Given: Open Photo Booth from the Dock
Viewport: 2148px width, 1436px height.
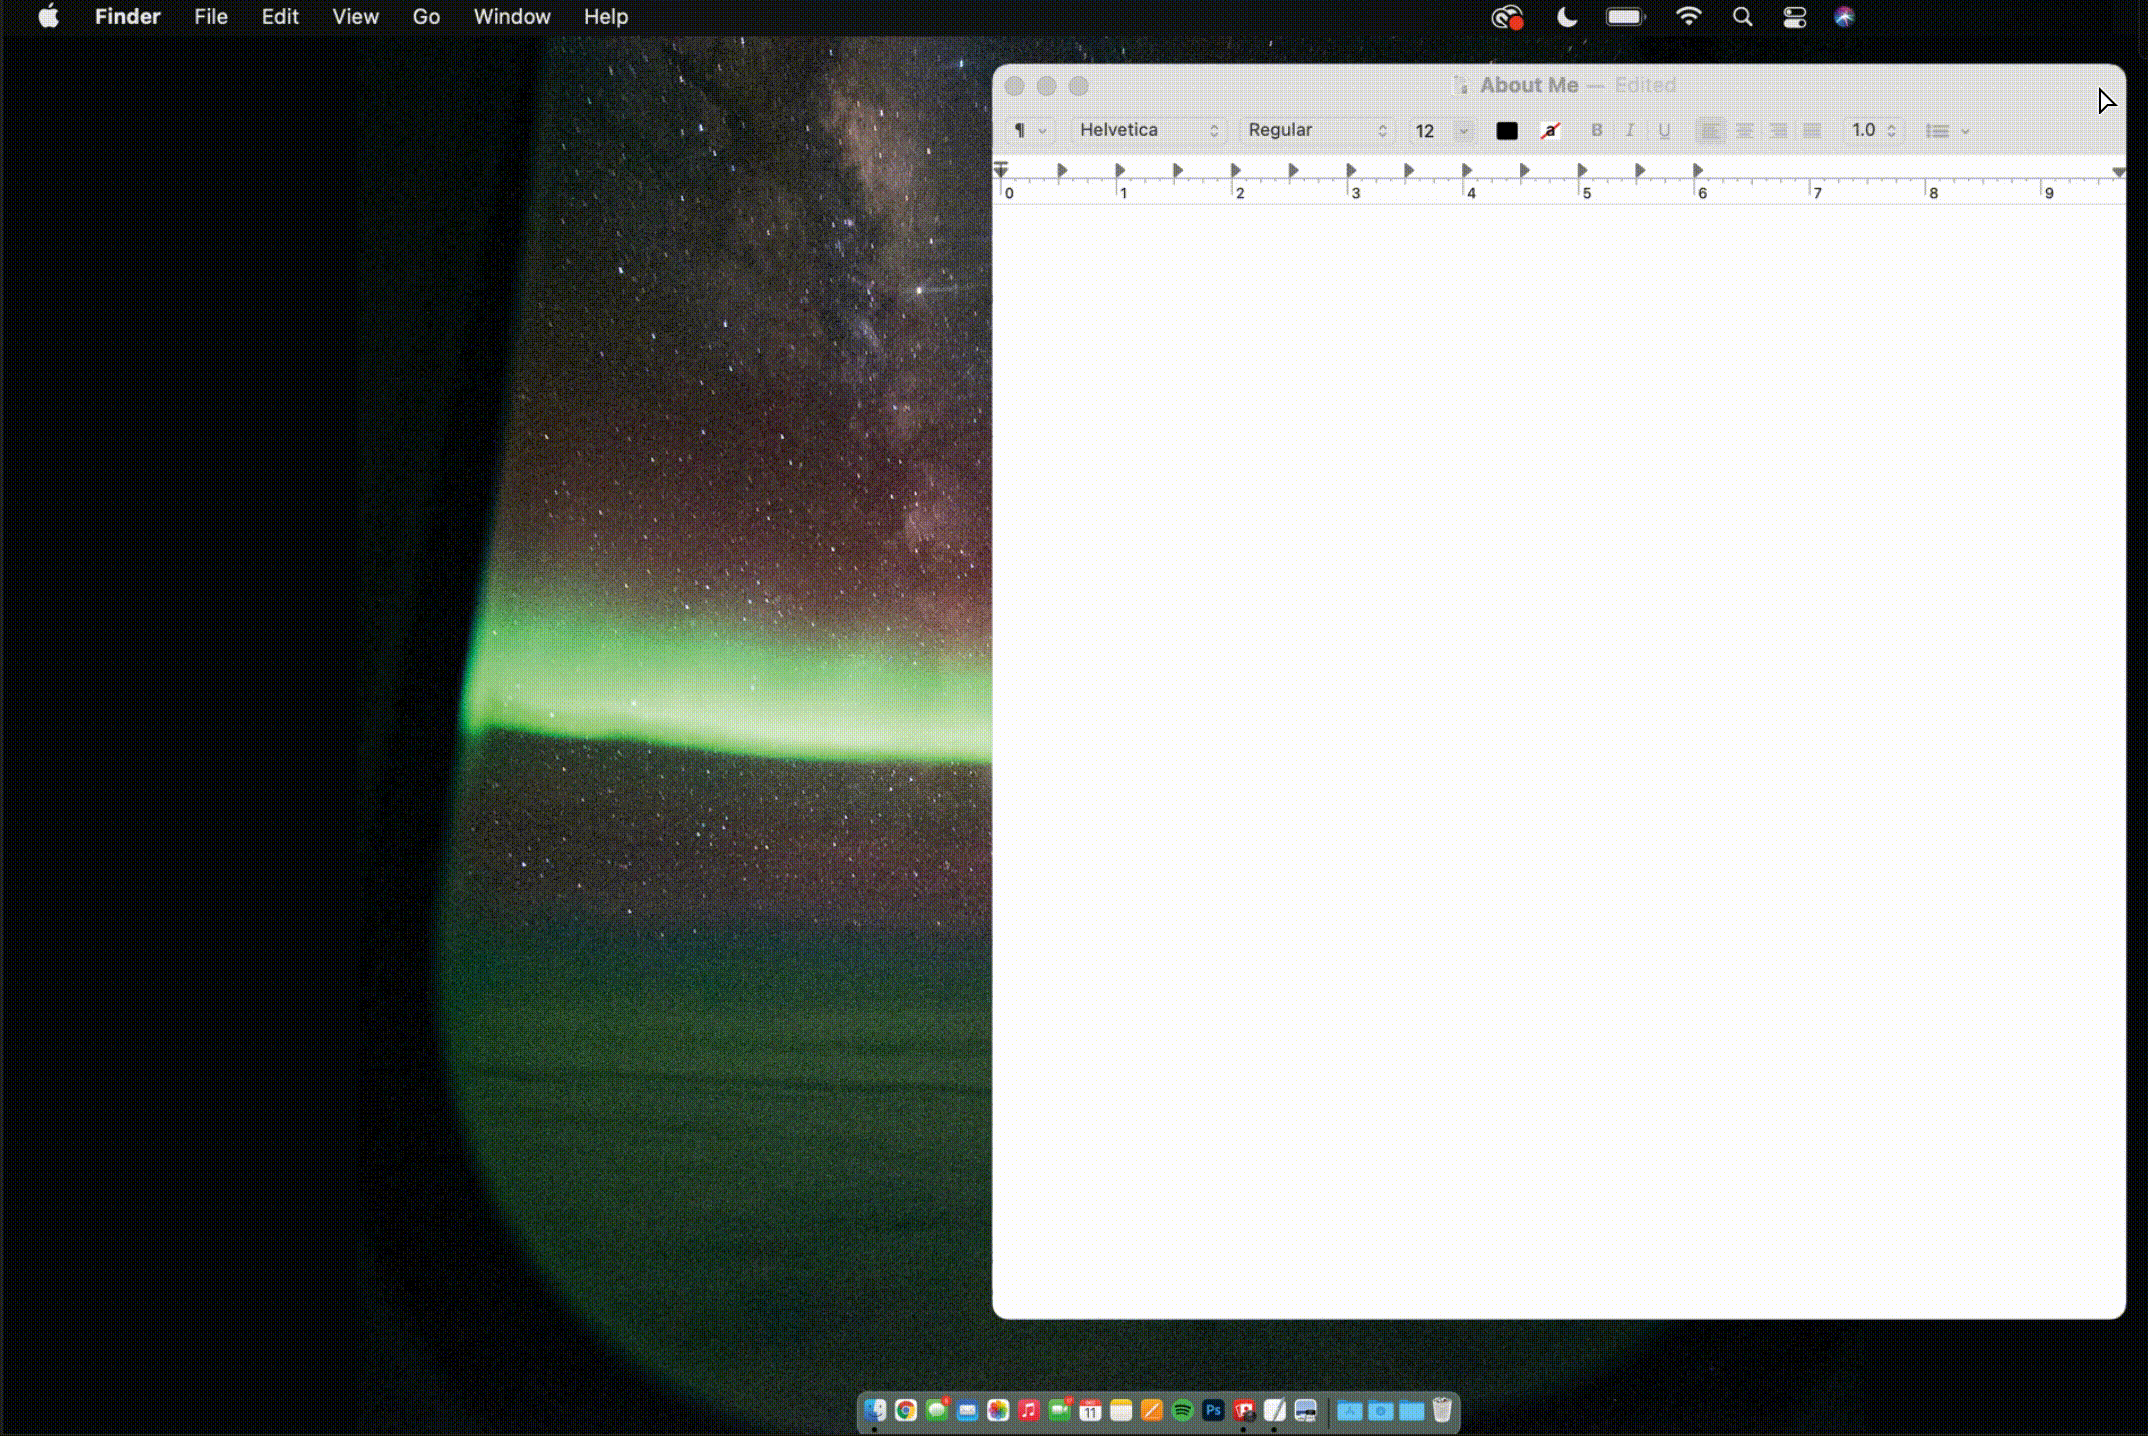Looking at the screenshot, I should click(1244, 1410).
